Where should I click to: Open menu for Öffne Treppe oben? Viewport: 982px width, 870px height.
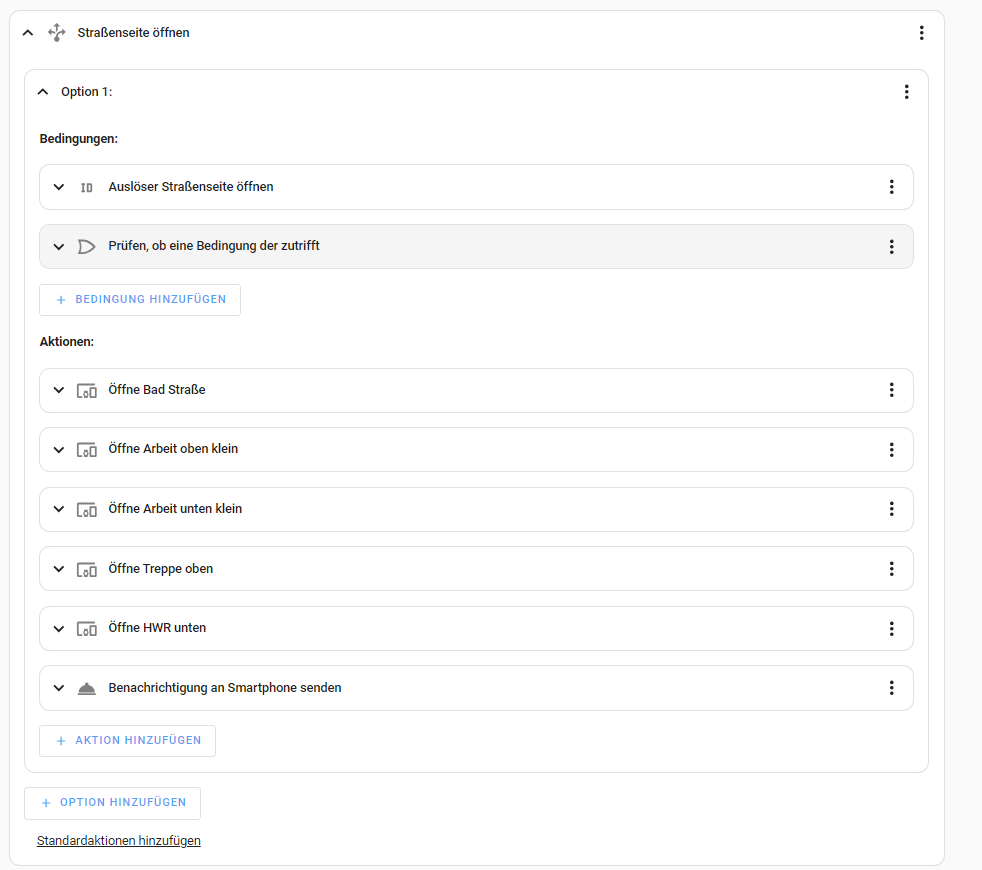coord(891,569)
